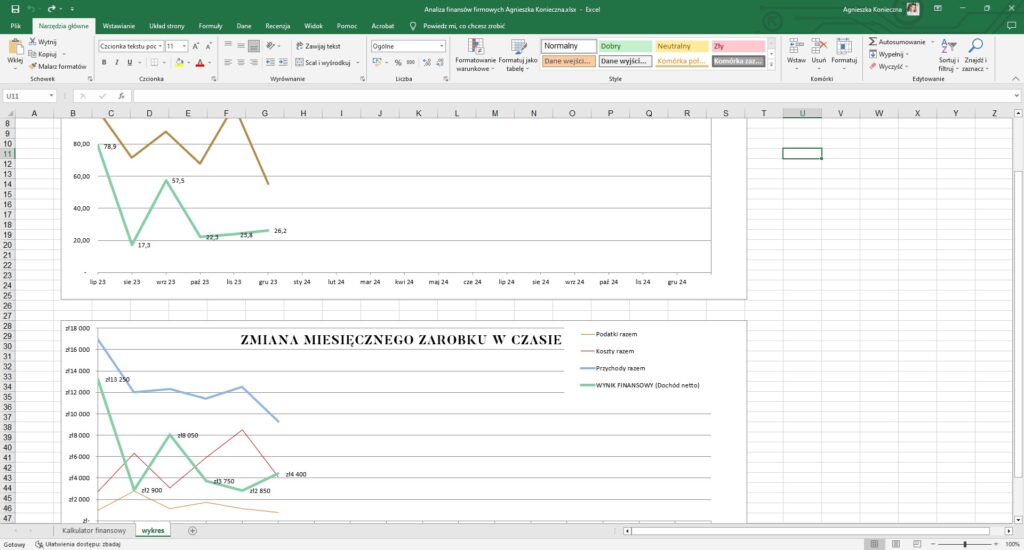Viewport: 1024px width, 550px height.
Task: Click column header H
Action: point(303,113)
